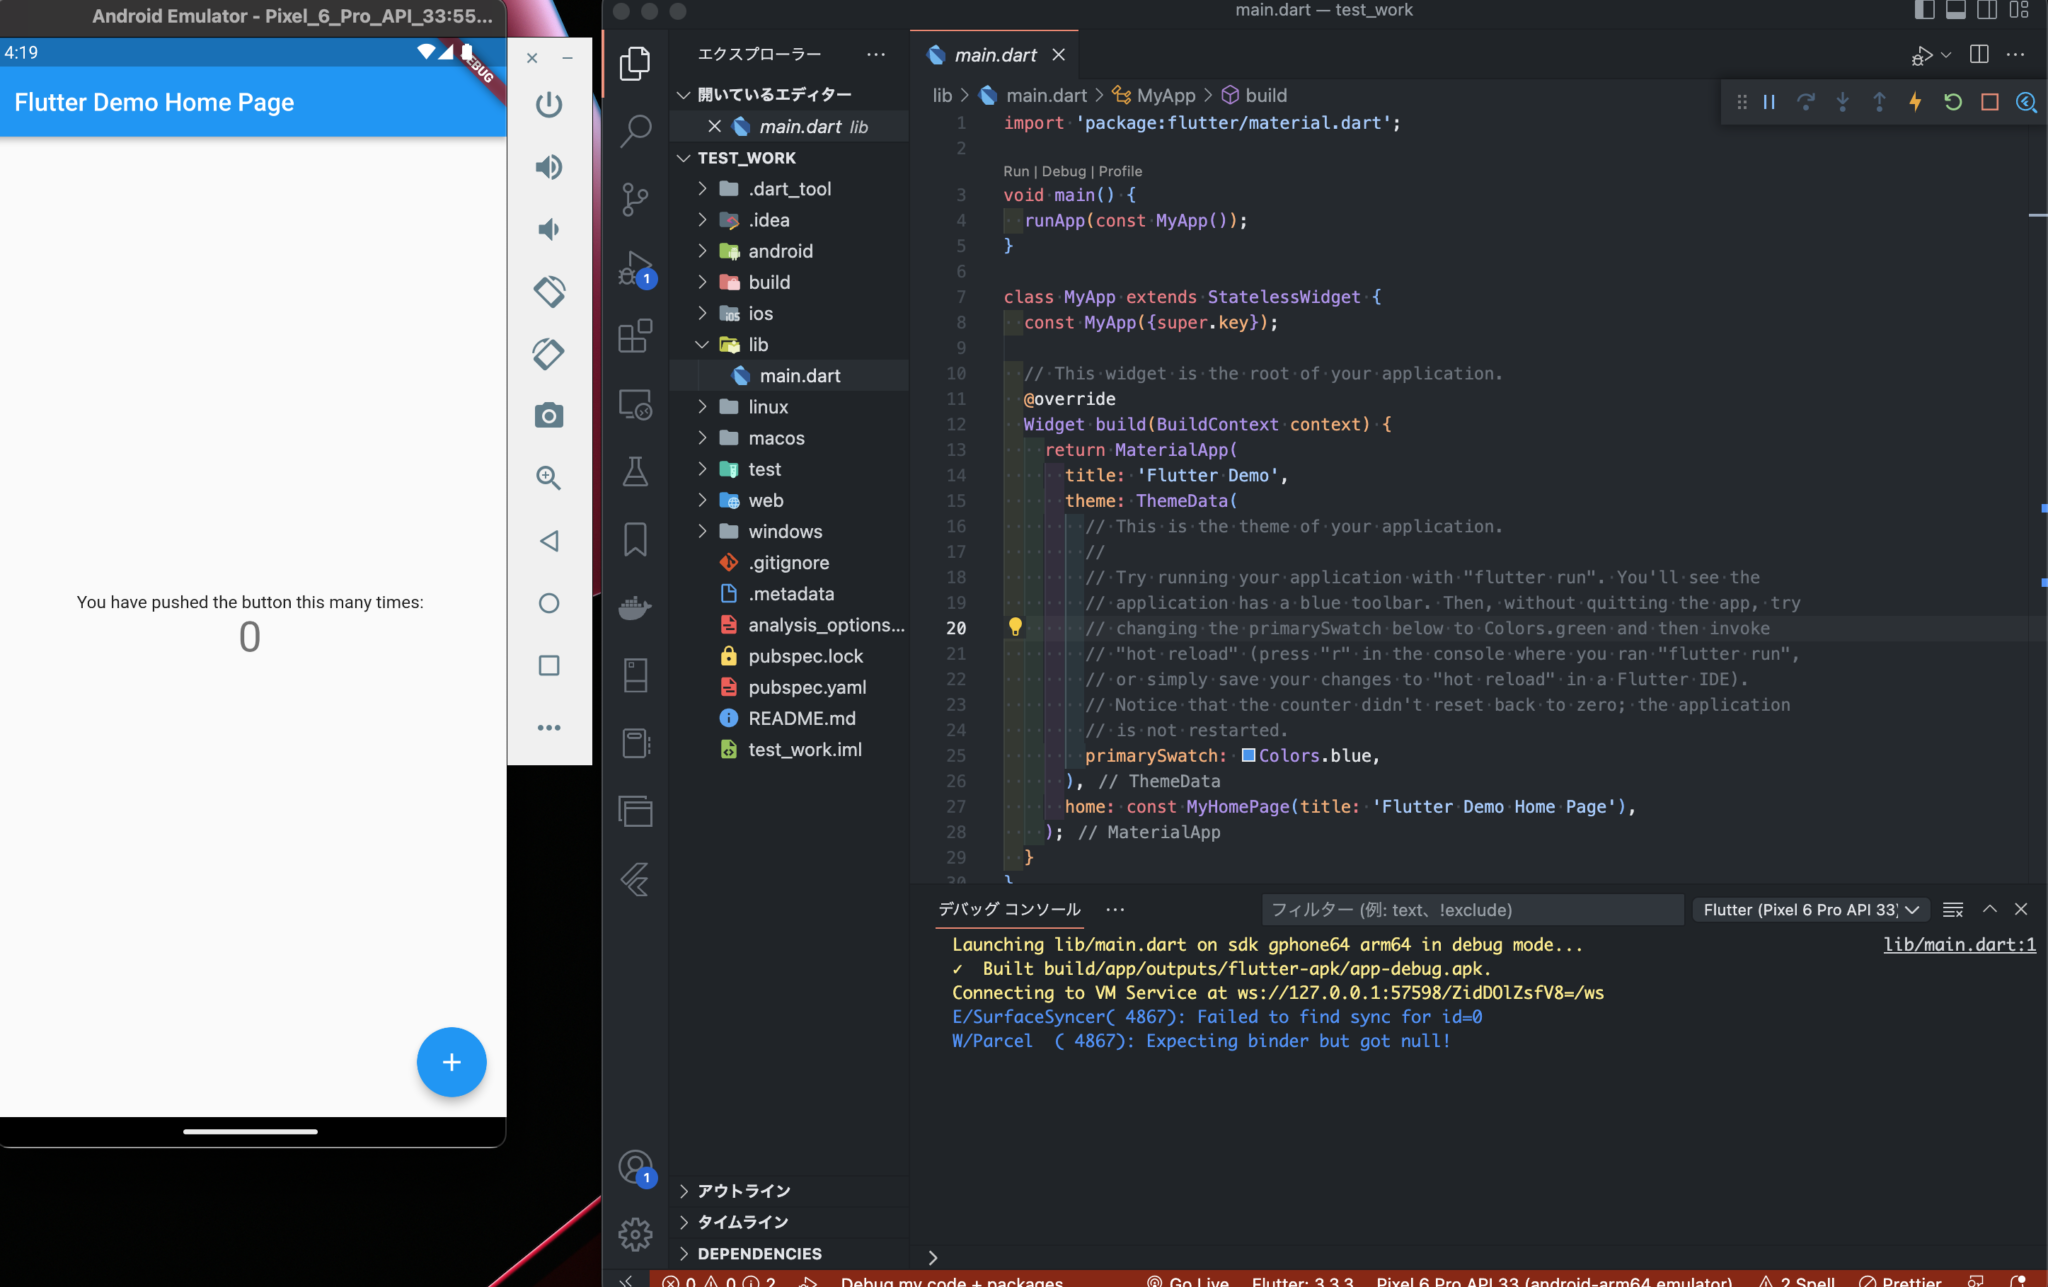
Task: Select デバッグ コンソール panel tab
Action: coord(1009,909)
